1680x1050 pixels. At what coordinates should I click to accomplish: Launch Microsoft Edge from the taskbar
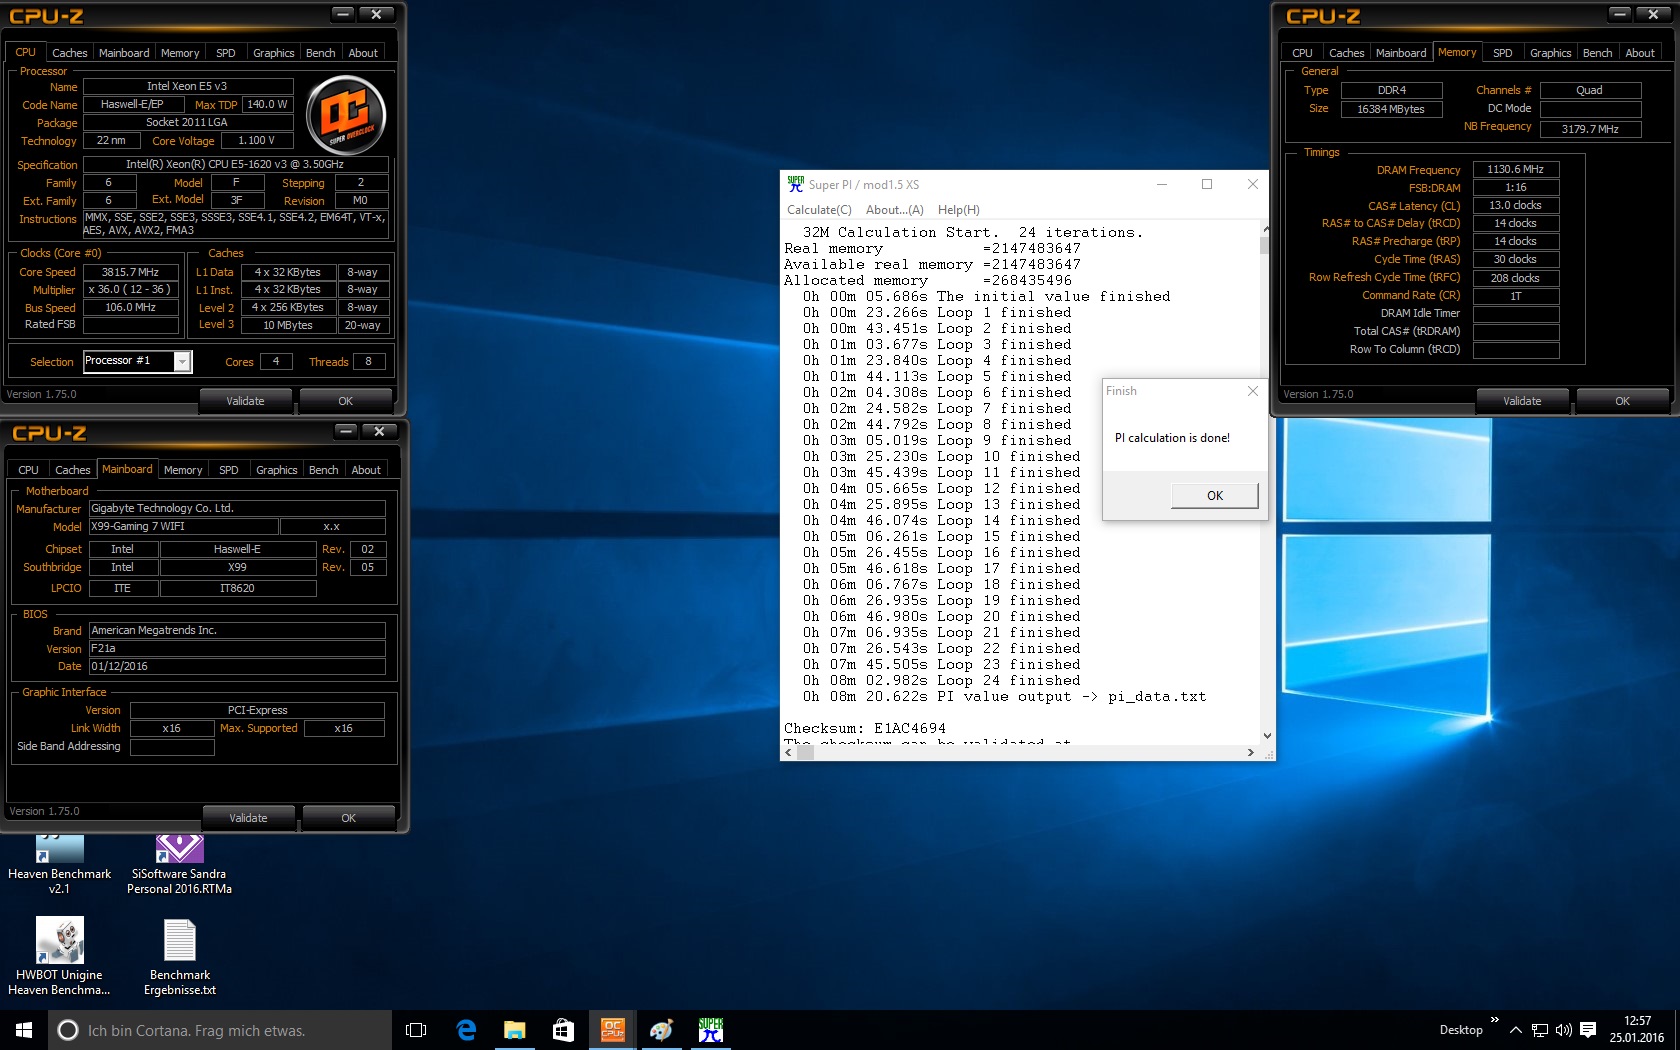point(466,1030)
